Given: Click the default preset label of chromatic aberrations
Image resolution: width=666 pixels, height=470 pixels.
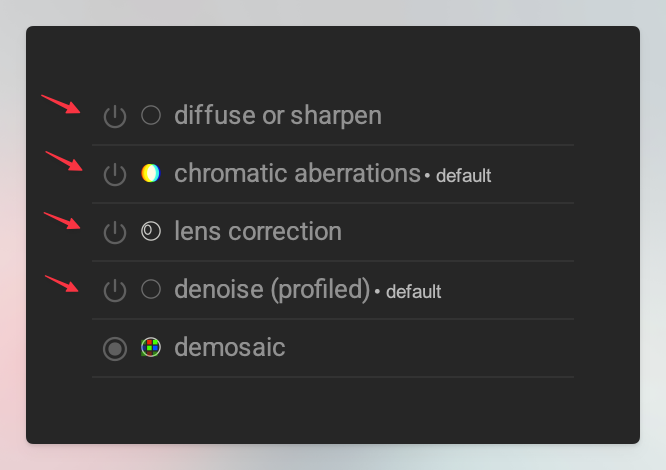Looking at the screenshot, I should point(463,177).
